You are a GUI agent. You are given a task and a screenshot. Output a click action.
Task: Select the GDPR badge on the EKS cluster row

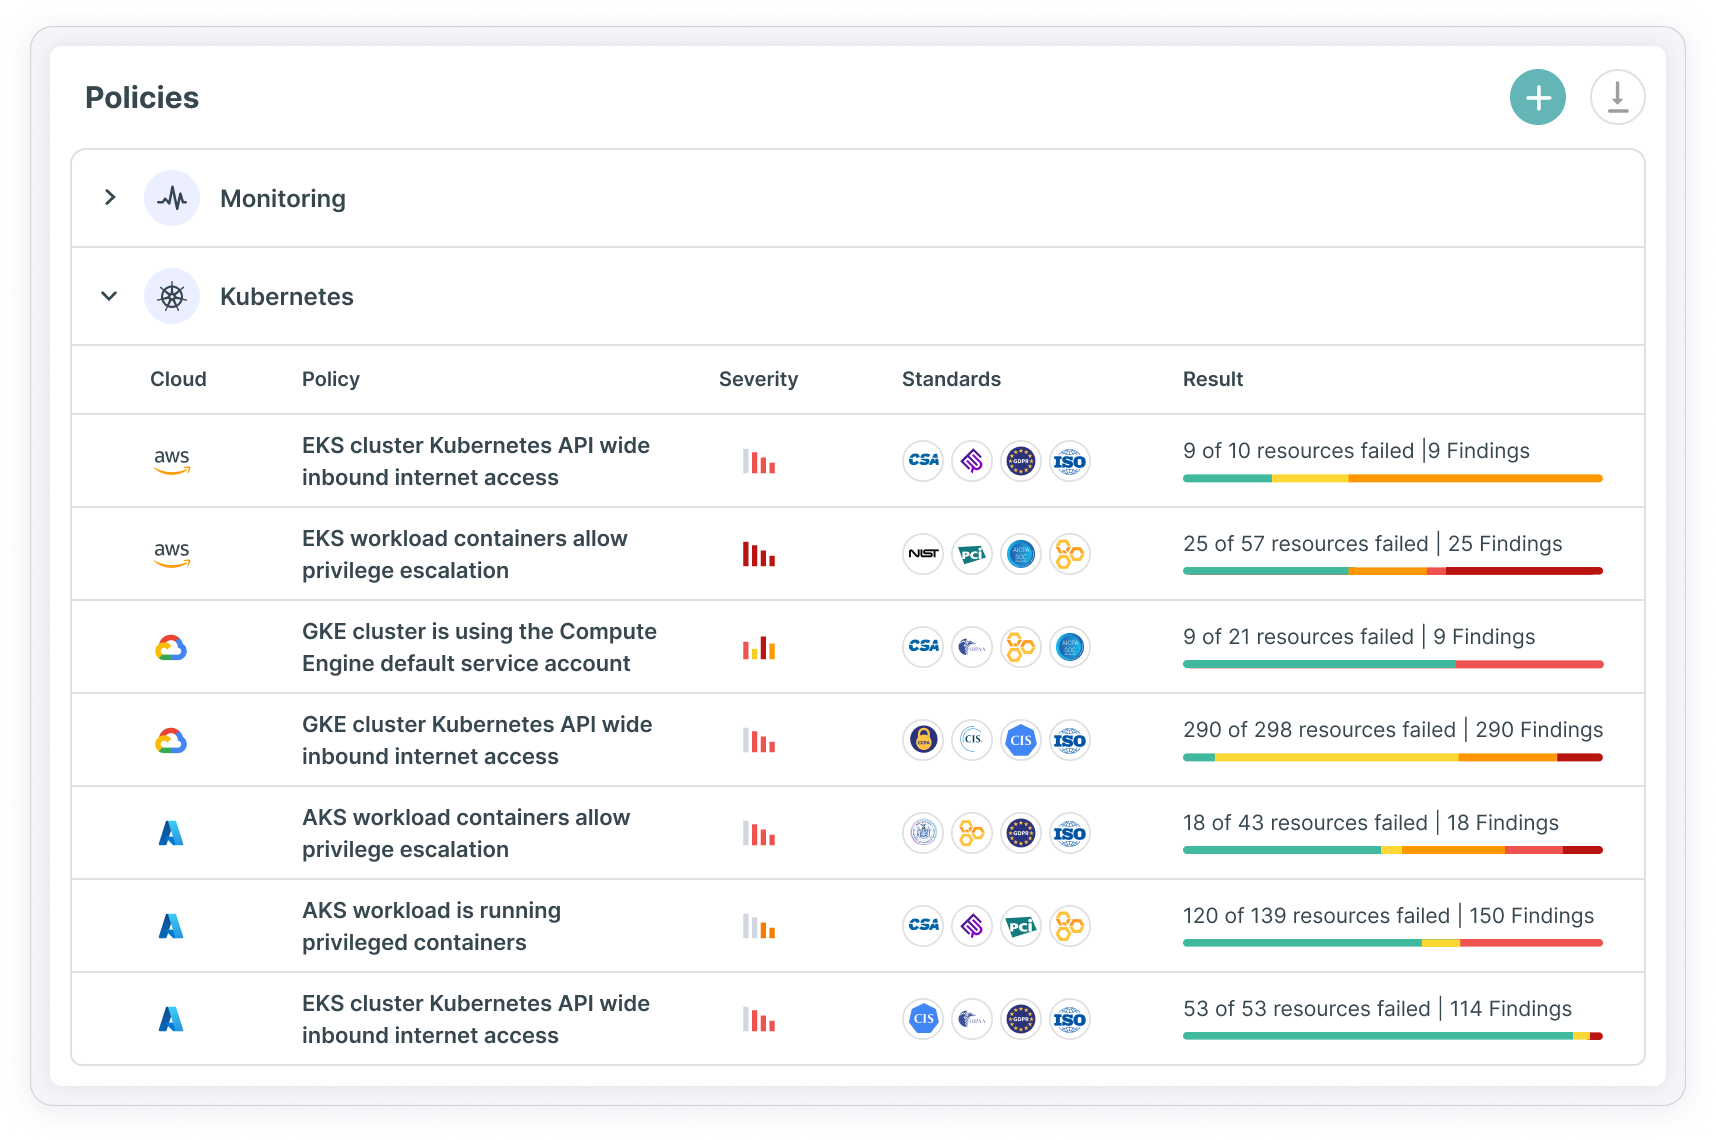tap(1021, 461)
